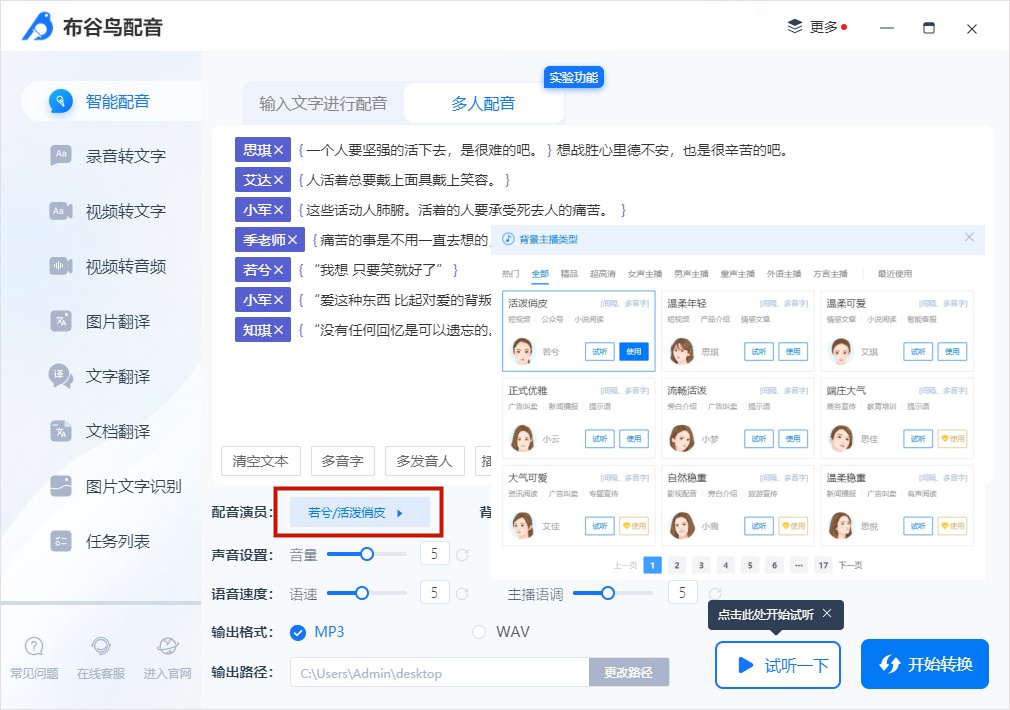1010x710 pixels.
Task: Click the 多音字 button
Action: coord(343,461)
